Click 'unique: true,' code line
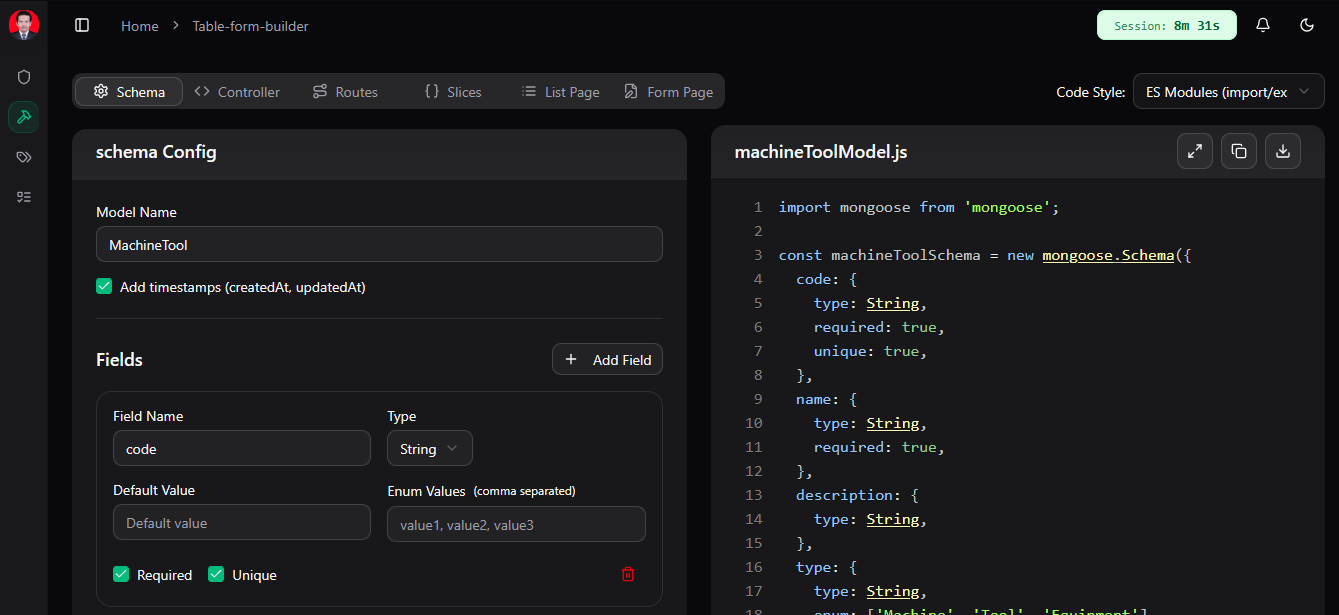This screenshot has height=615, width=1339. pyautogui.click(x=871, y=351)
